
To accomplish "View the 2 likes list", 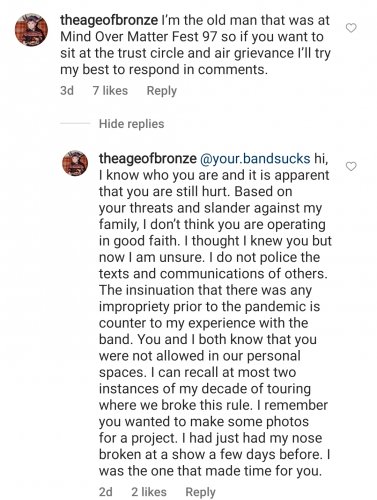I will (x=149, y=492).
